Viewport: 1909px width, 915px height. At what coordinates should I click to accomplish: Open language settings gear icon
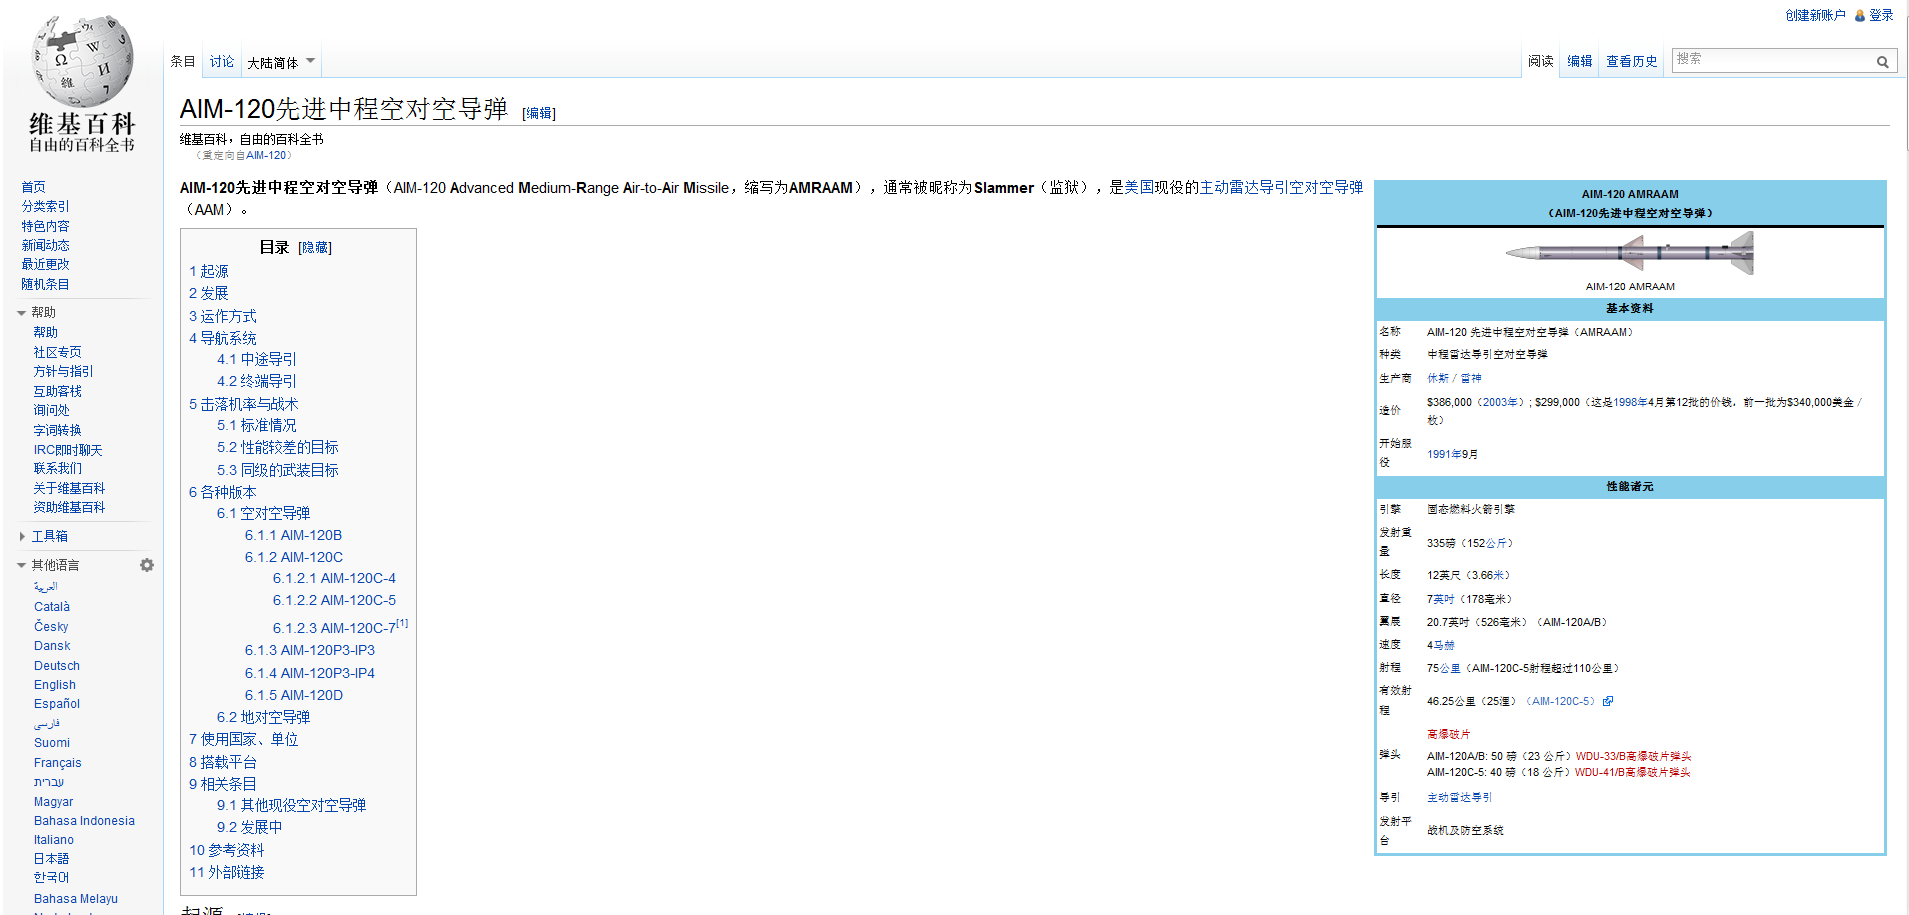[147, 565]
